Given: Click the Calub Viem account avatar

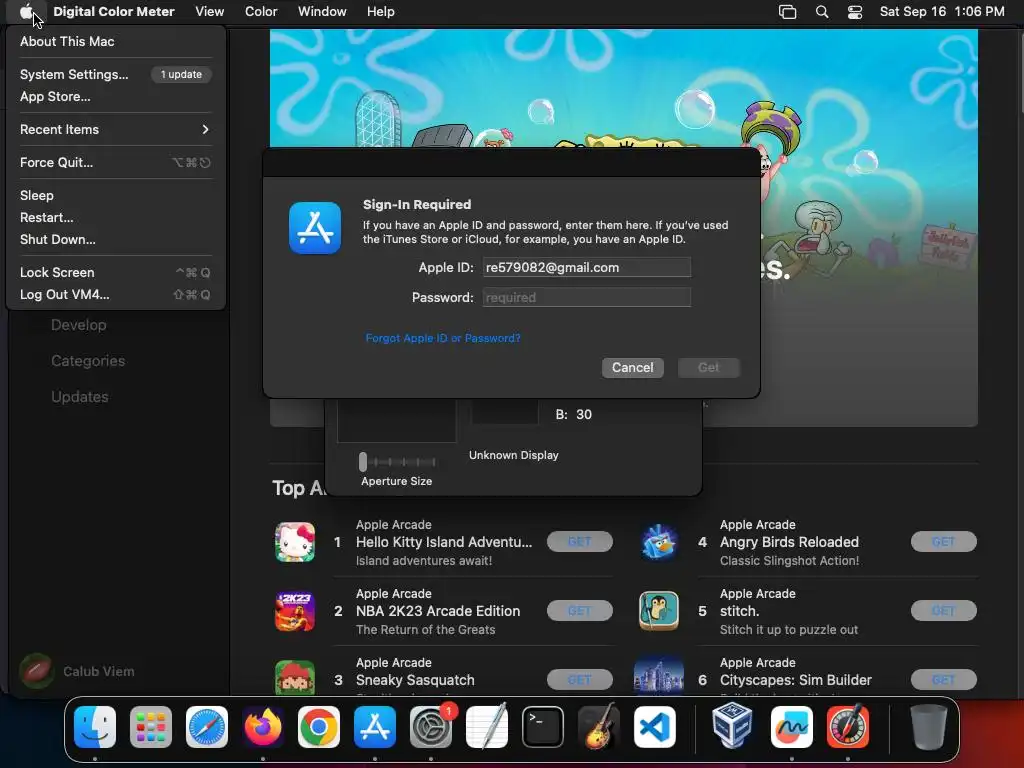Looking at the screenshot, I should coord(37,671).
